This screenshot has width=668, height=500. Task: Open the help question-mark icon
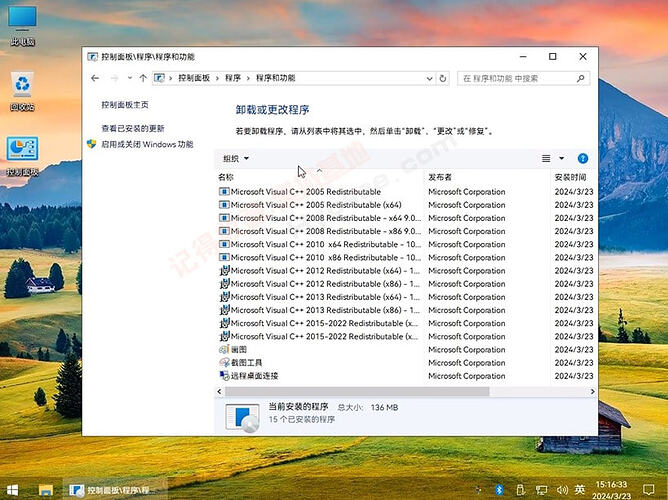click(583, 158)
